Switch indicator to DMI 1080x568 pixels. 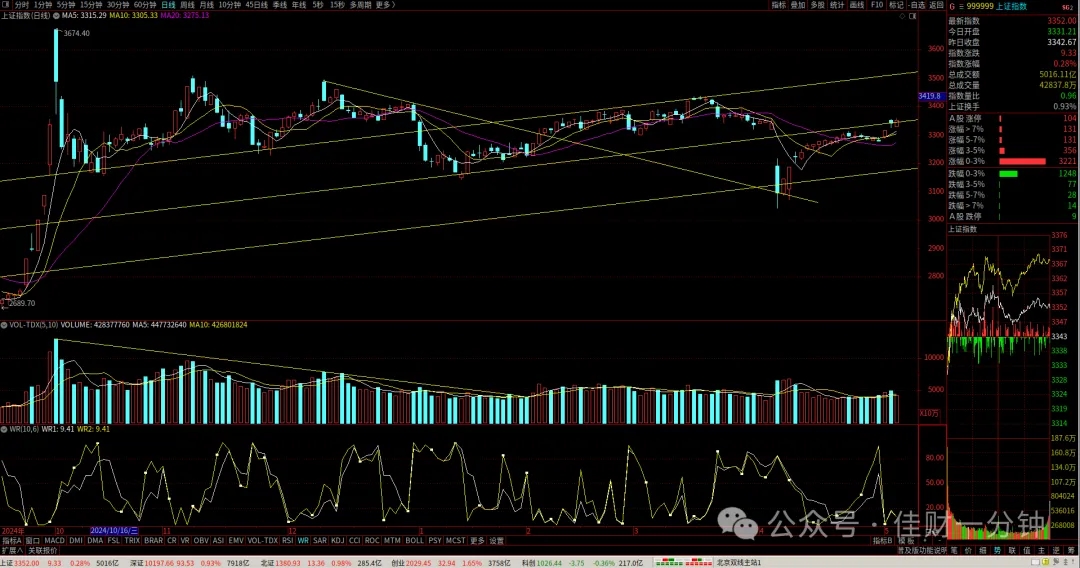point(76,541)
